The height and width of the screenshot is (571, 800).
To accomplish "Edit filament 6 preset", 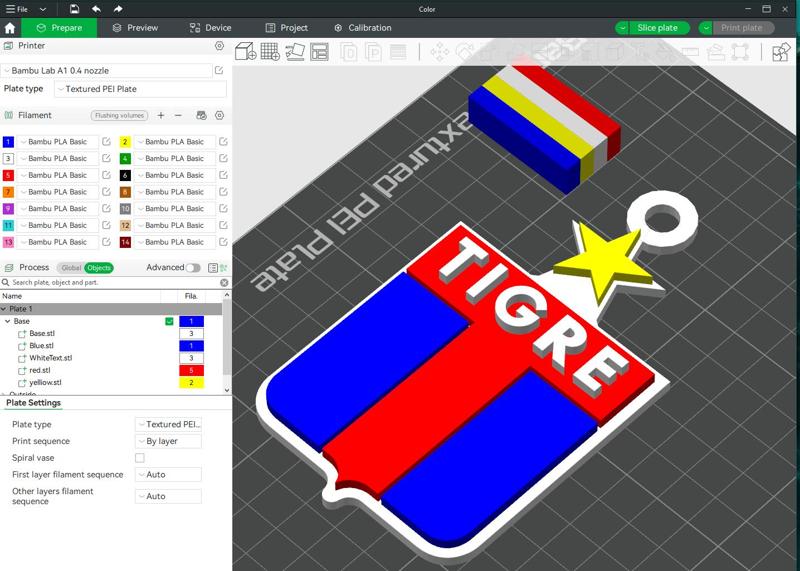I will pyautogui.click(x=223, y=175).
